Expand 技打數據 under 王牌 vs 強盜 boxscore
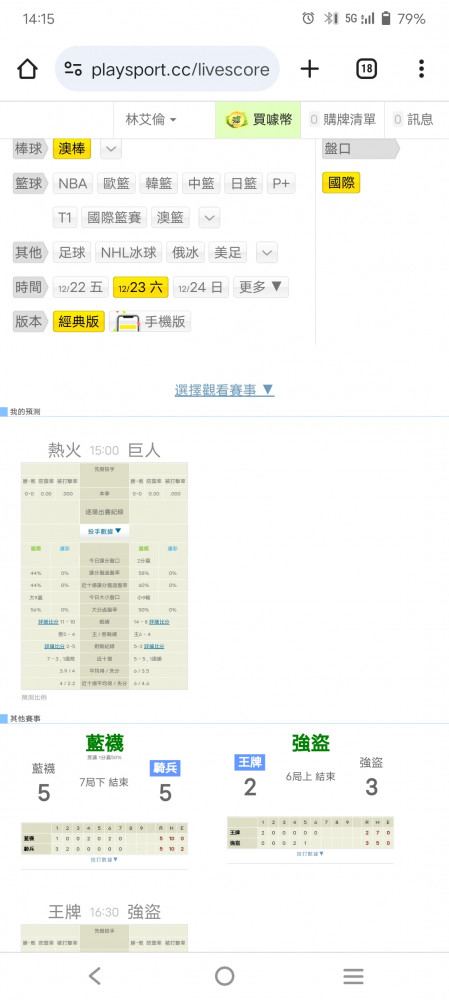The width and height of the screenshot is (449, 1000). [311, 853]
